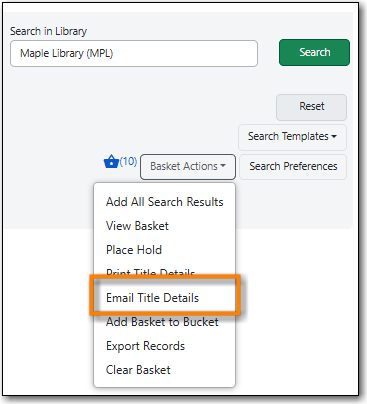Click the green Search button
Screen dimensions: 367x404
coord(314,52)
